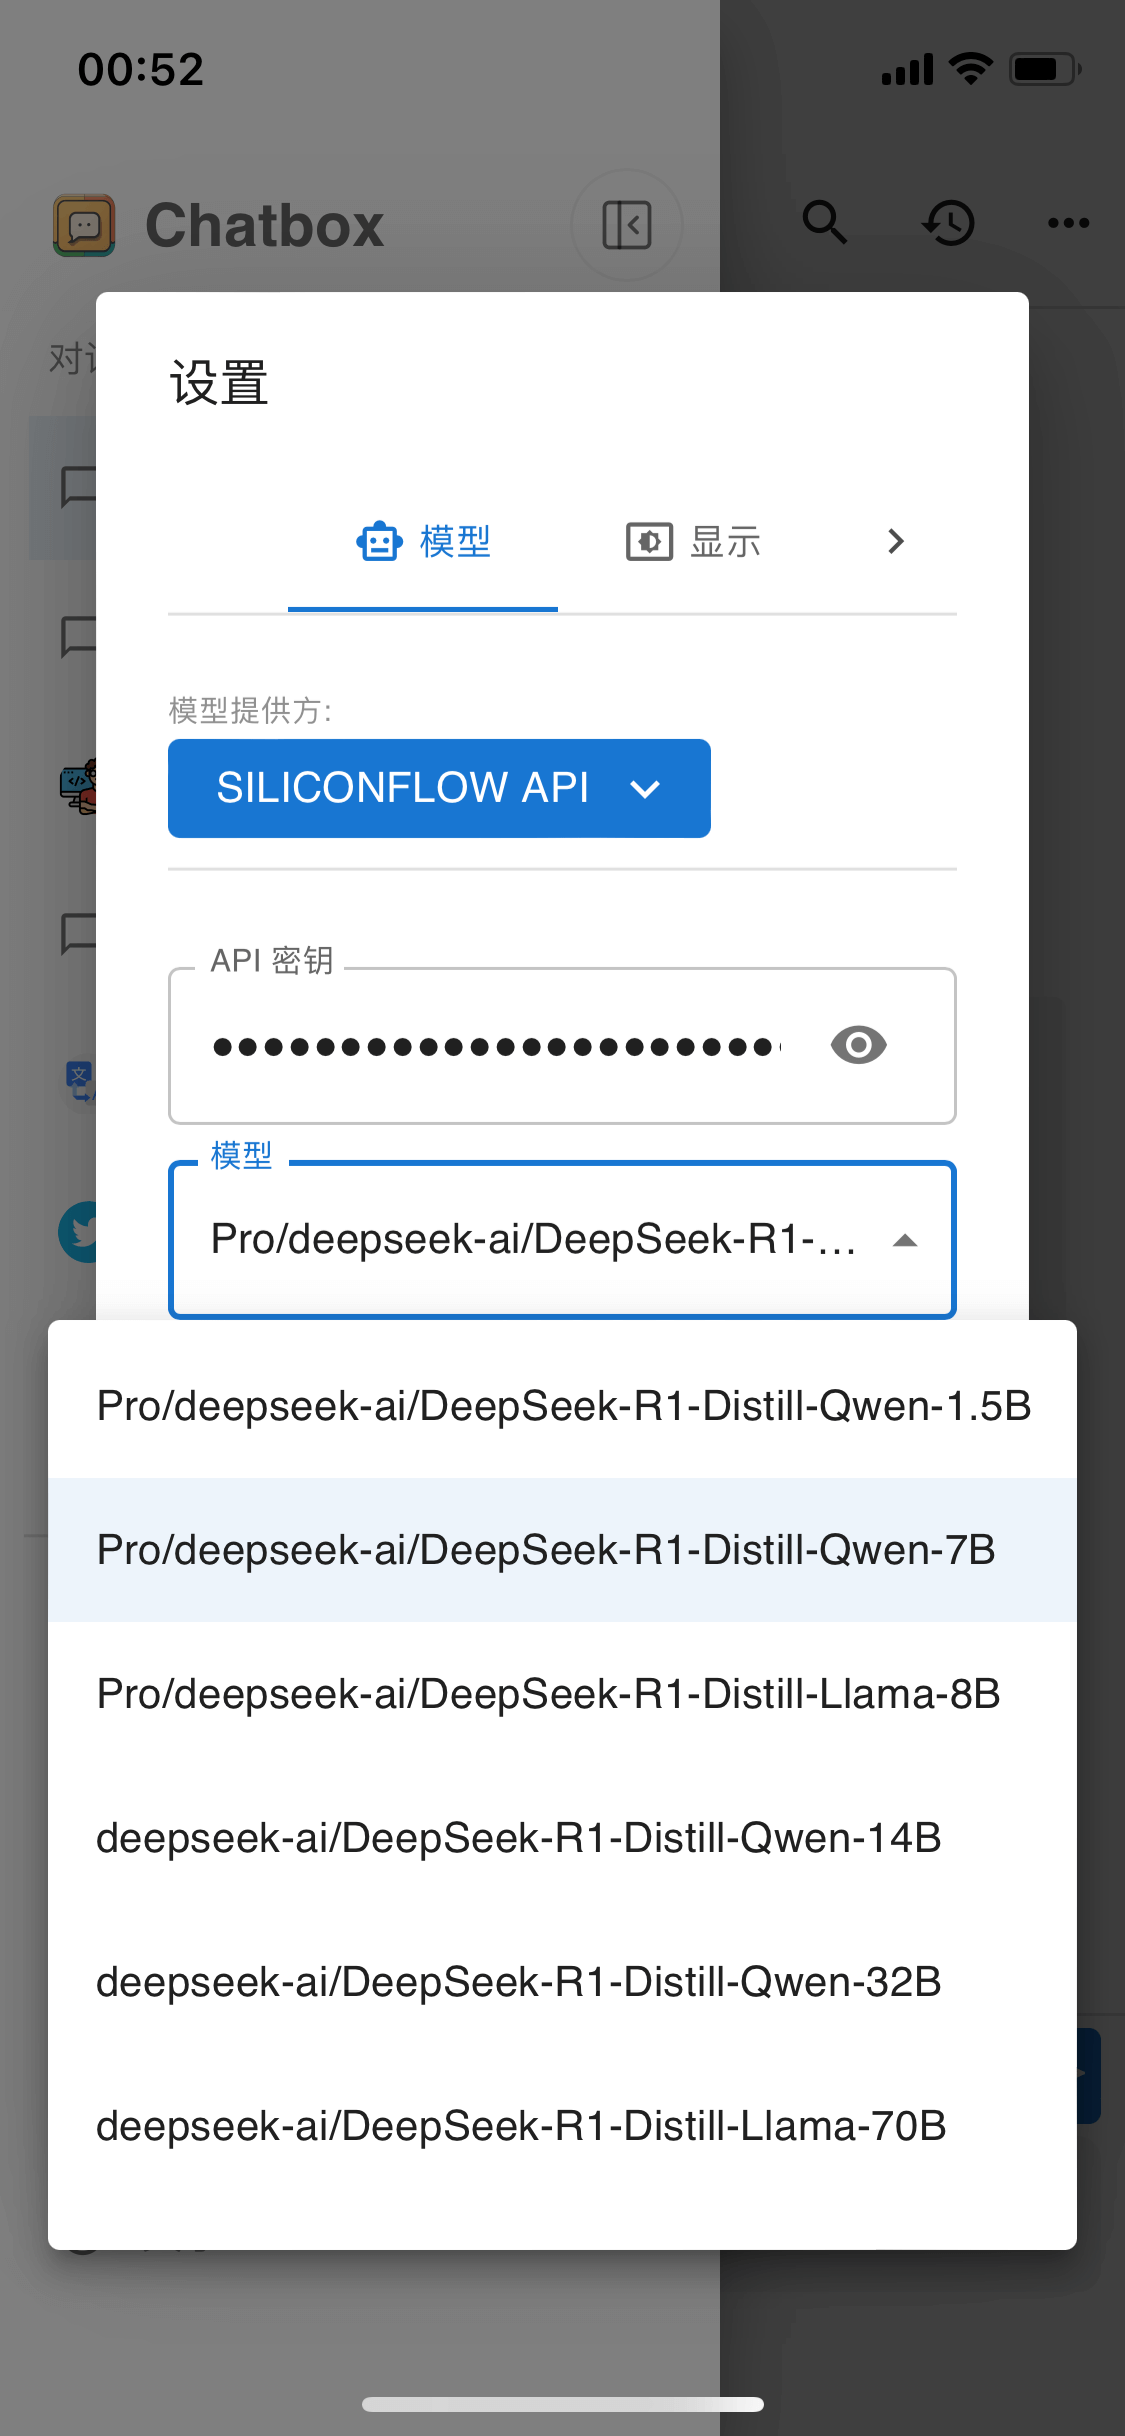Screen dimensions: 1125x2436
Task: Open the three-dot more options menu
Action: pos(1068,223)
